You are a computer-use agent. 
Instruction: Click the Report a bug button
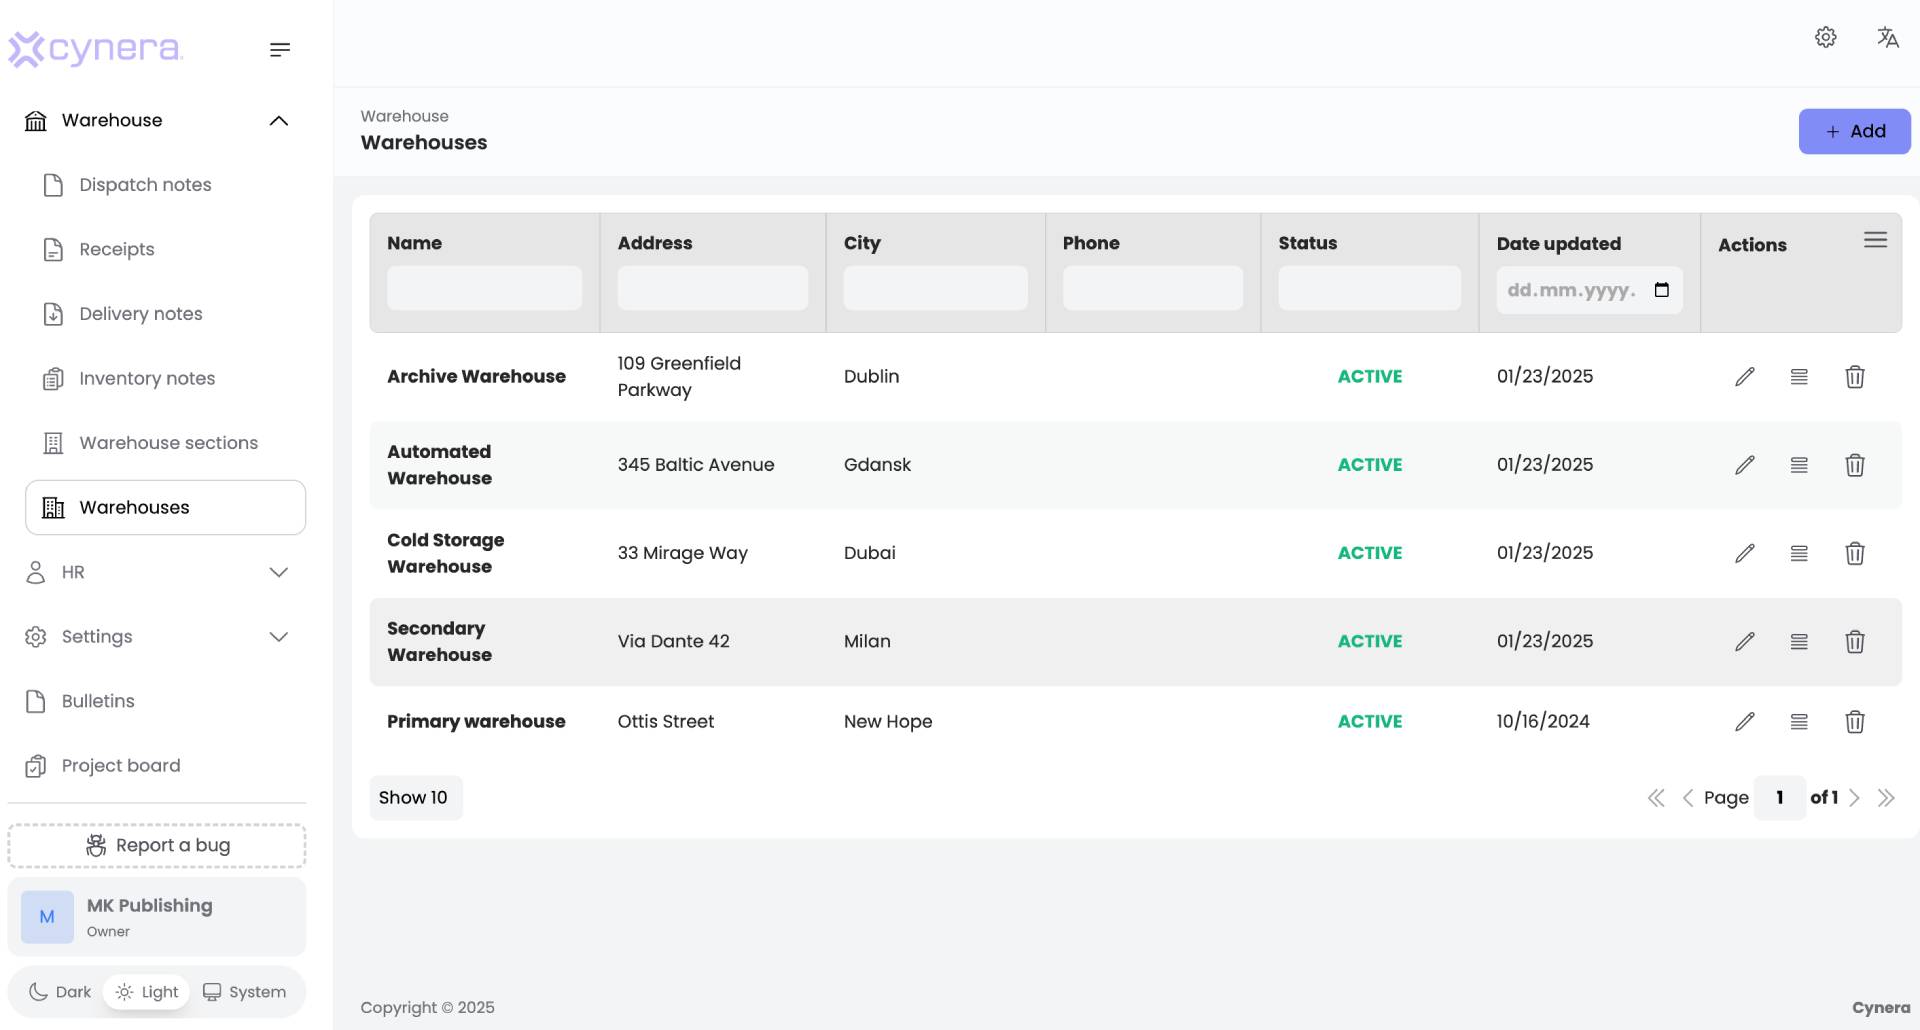(157, 846)
